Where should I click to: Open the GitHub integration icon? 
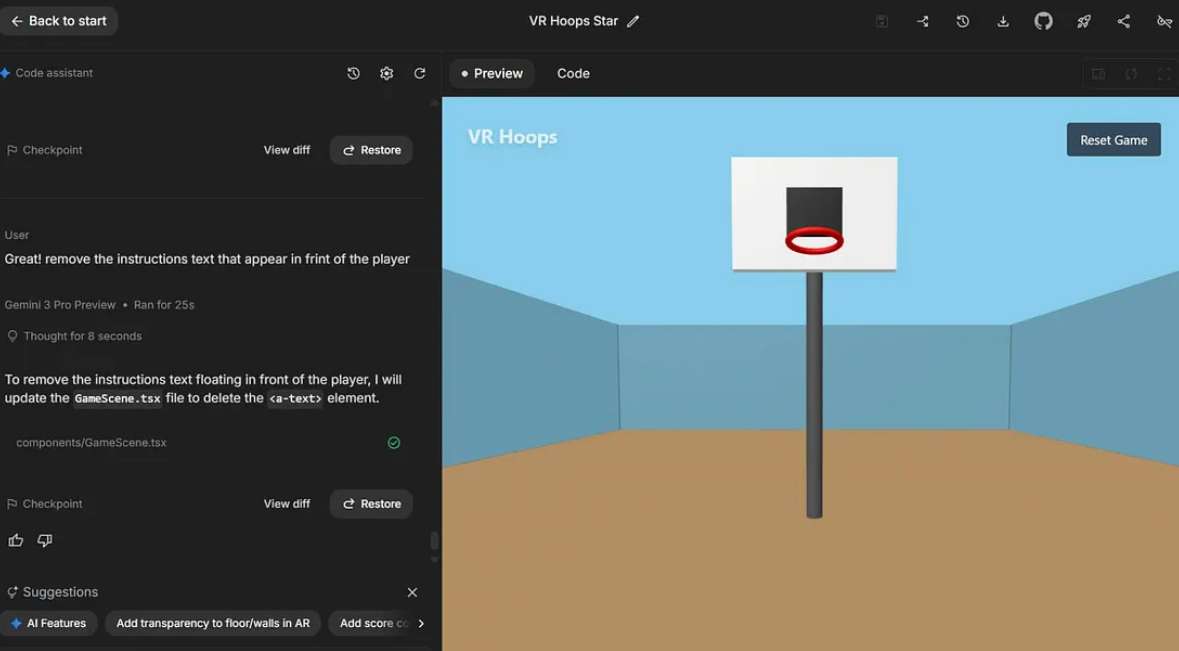(x=1043, y=20)
